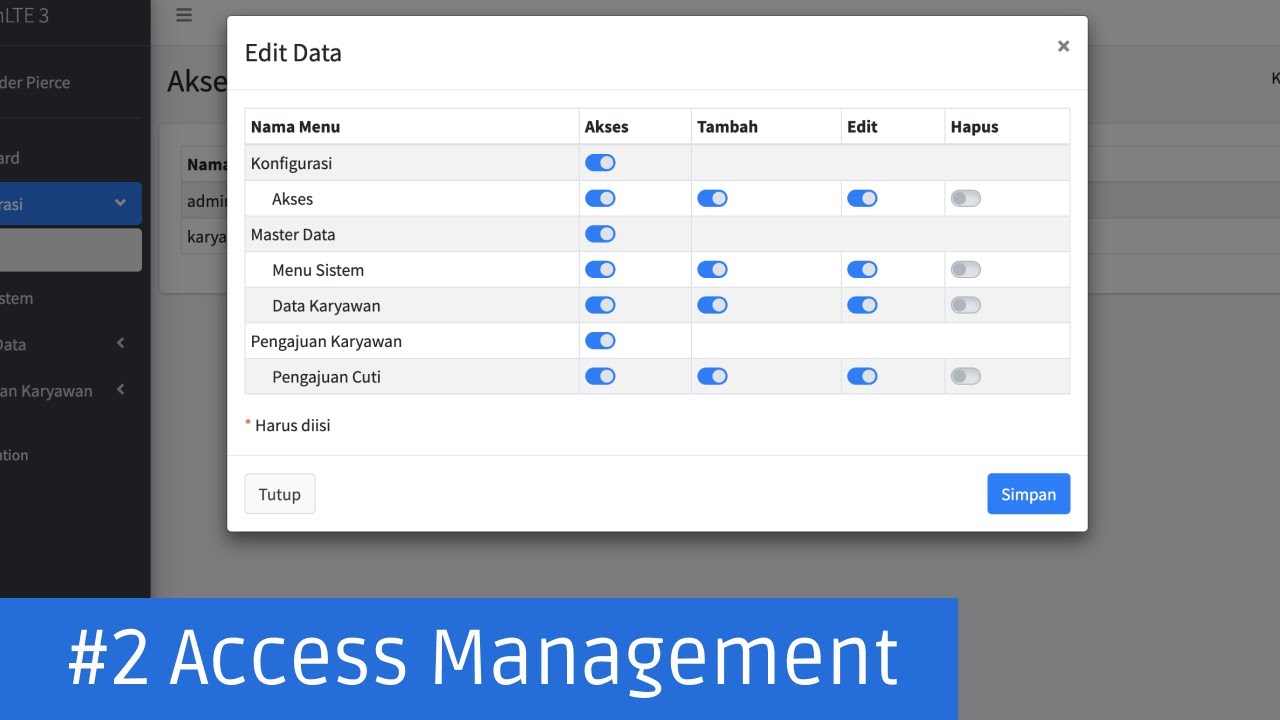Image resolution: width=1280 pixels, height=720 pixels.
Task: Disable the Edit switch for Data Karyawan
Action: click(862, 306)
